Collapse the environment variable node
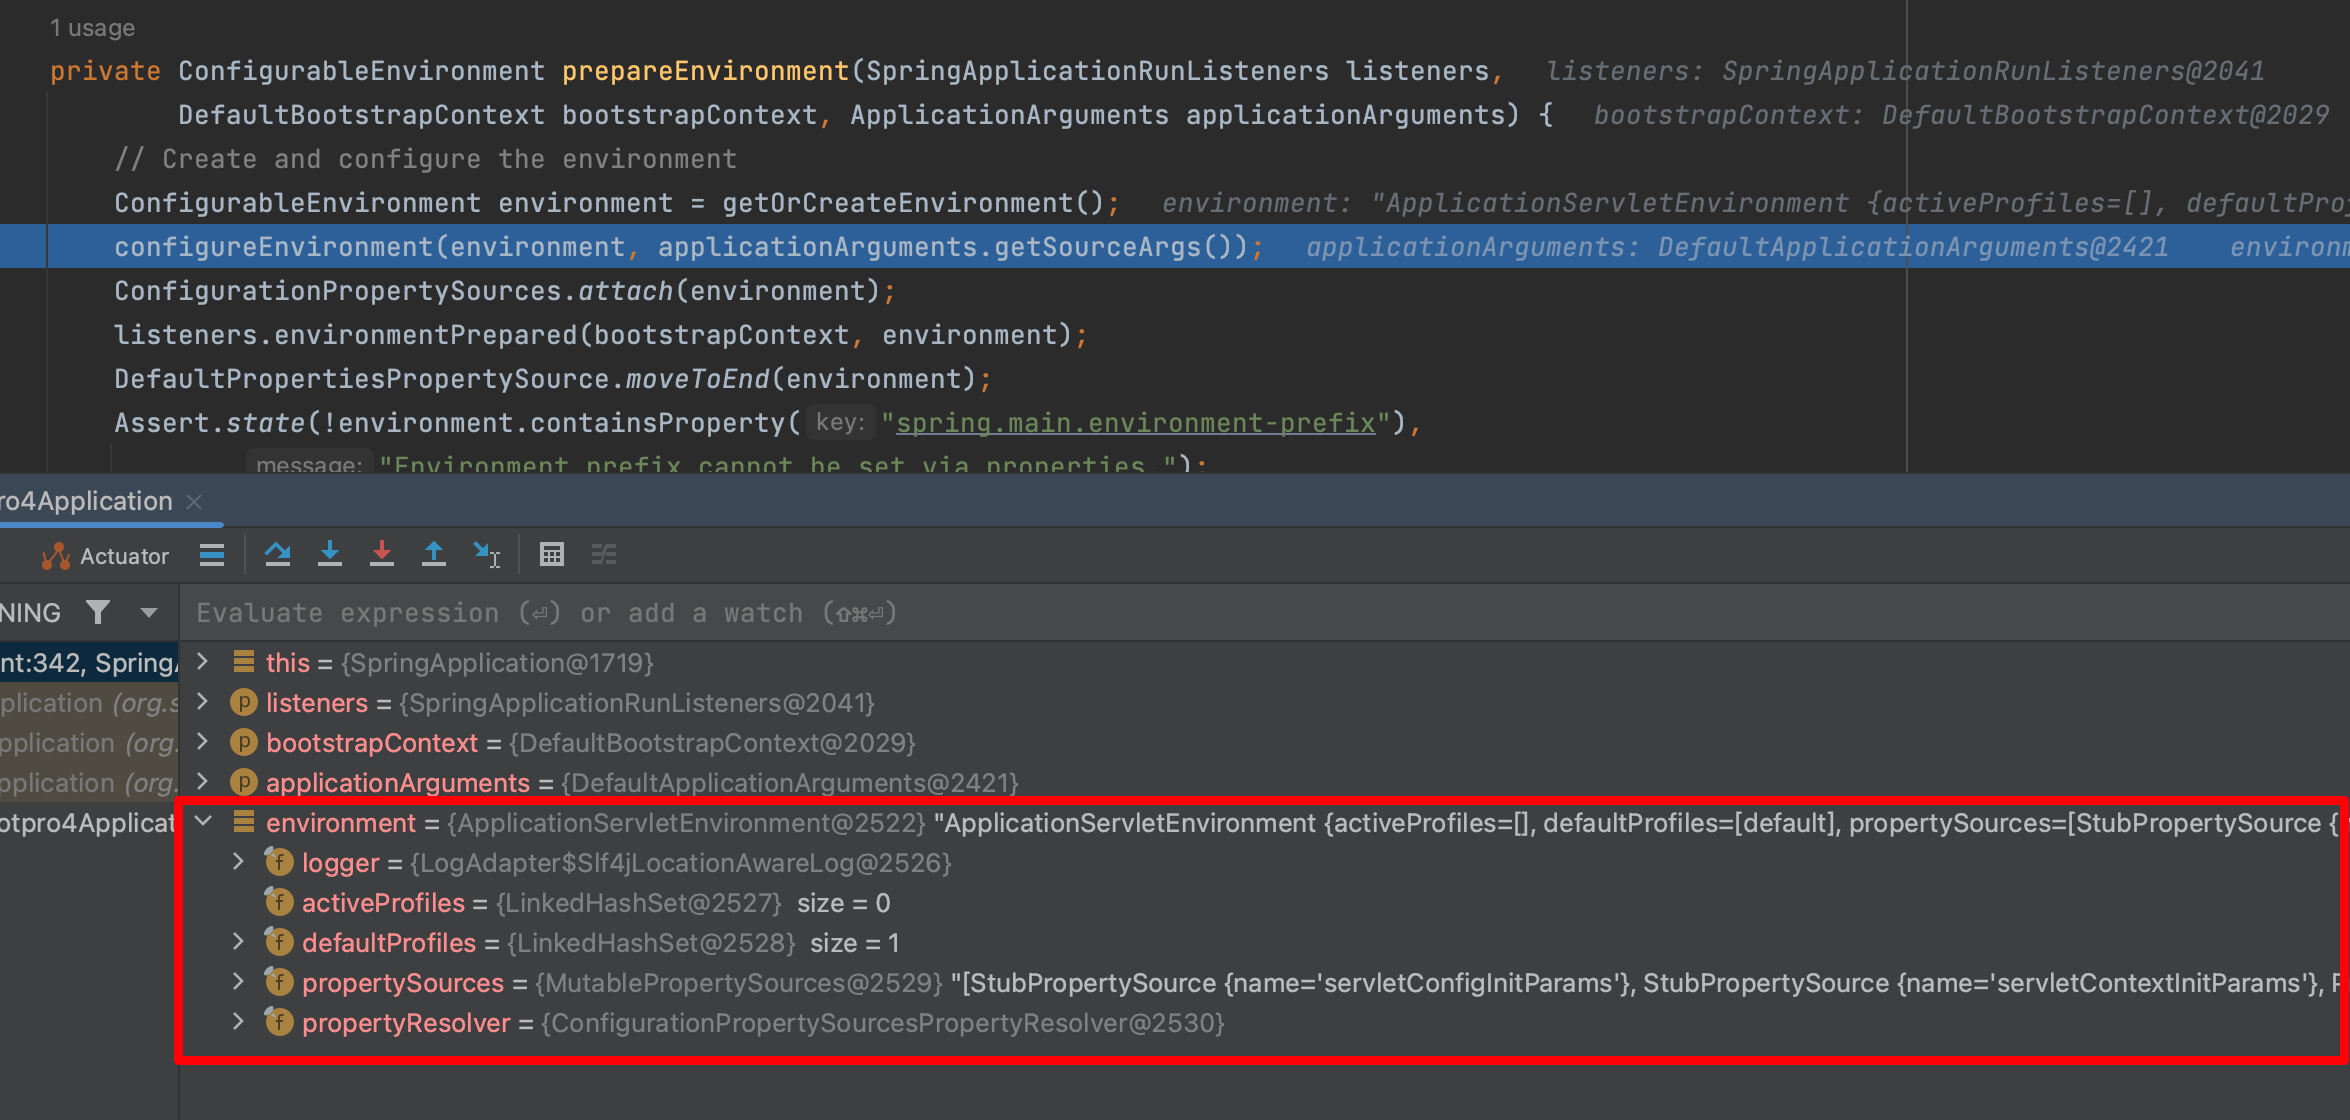The height and width of the screenshot is (1120, 2350). pos(203,822)
